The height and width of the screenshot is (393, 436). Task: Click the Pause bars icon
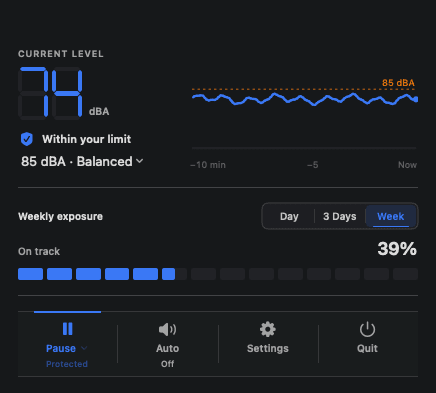pos(67,329)
